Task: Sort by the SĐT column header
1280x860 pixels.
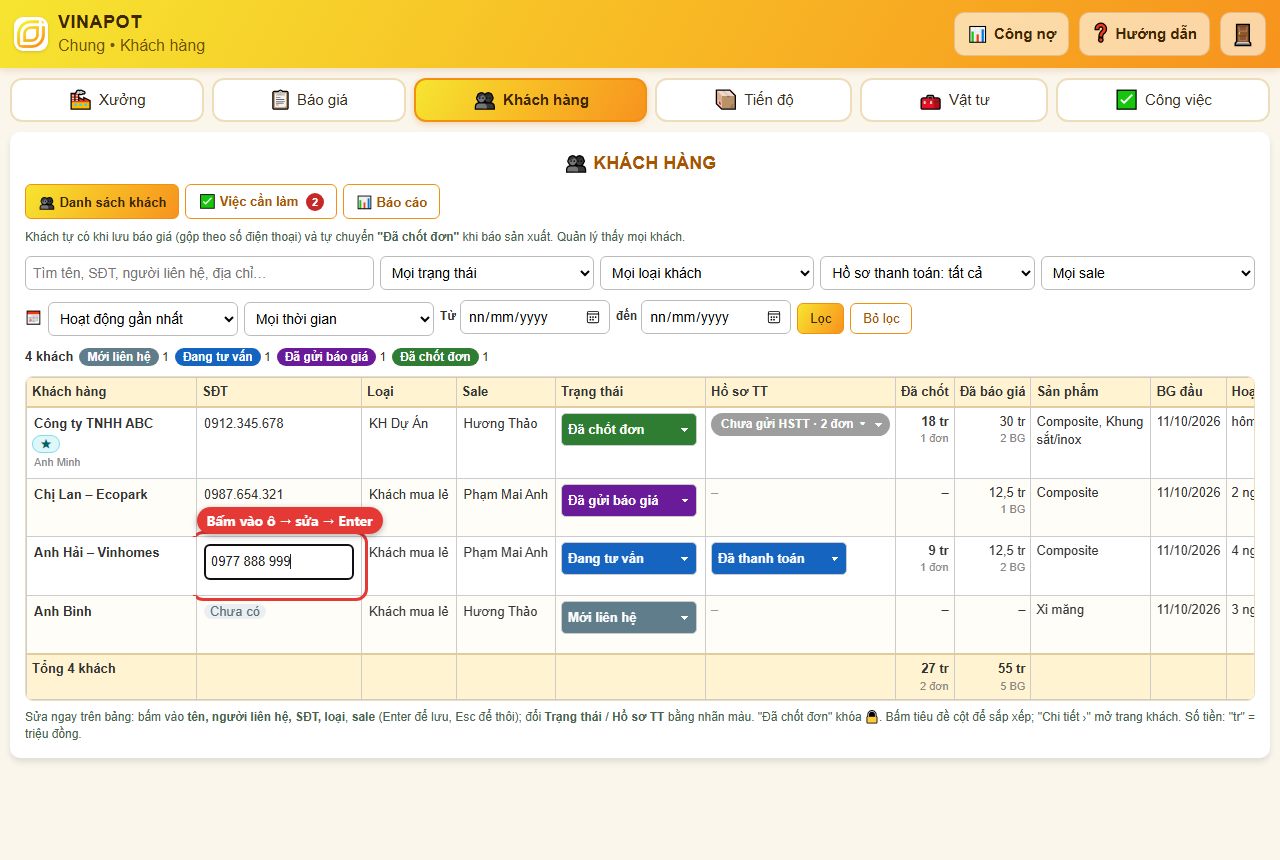Action: coord(279,391)
